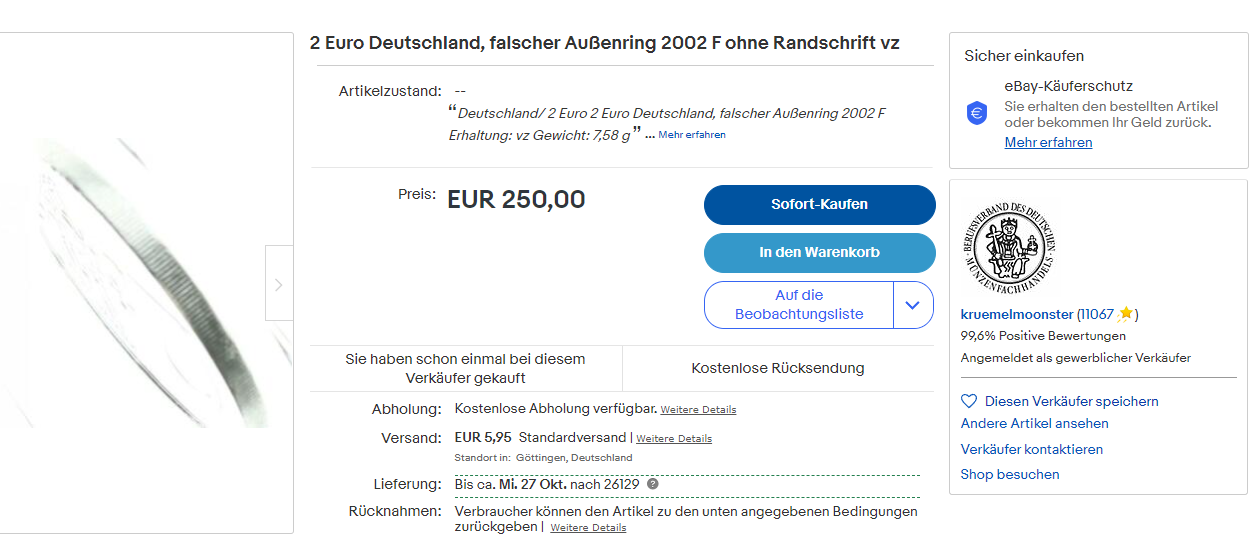Click the eBay buyer protection shield icon
Screen dimensions: 1254x534
click(x=977, y=113)
